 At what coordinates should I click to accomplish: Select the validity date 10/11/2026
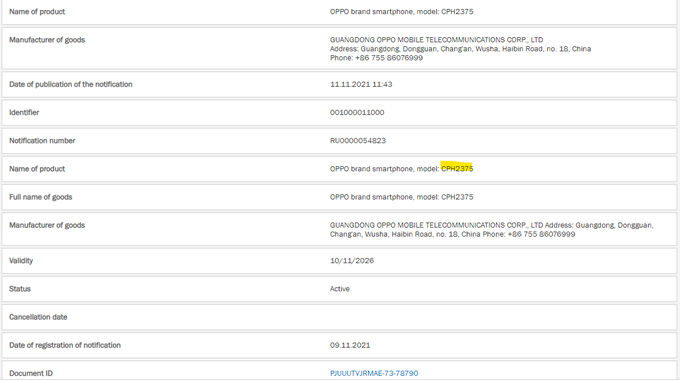point(352,261)
